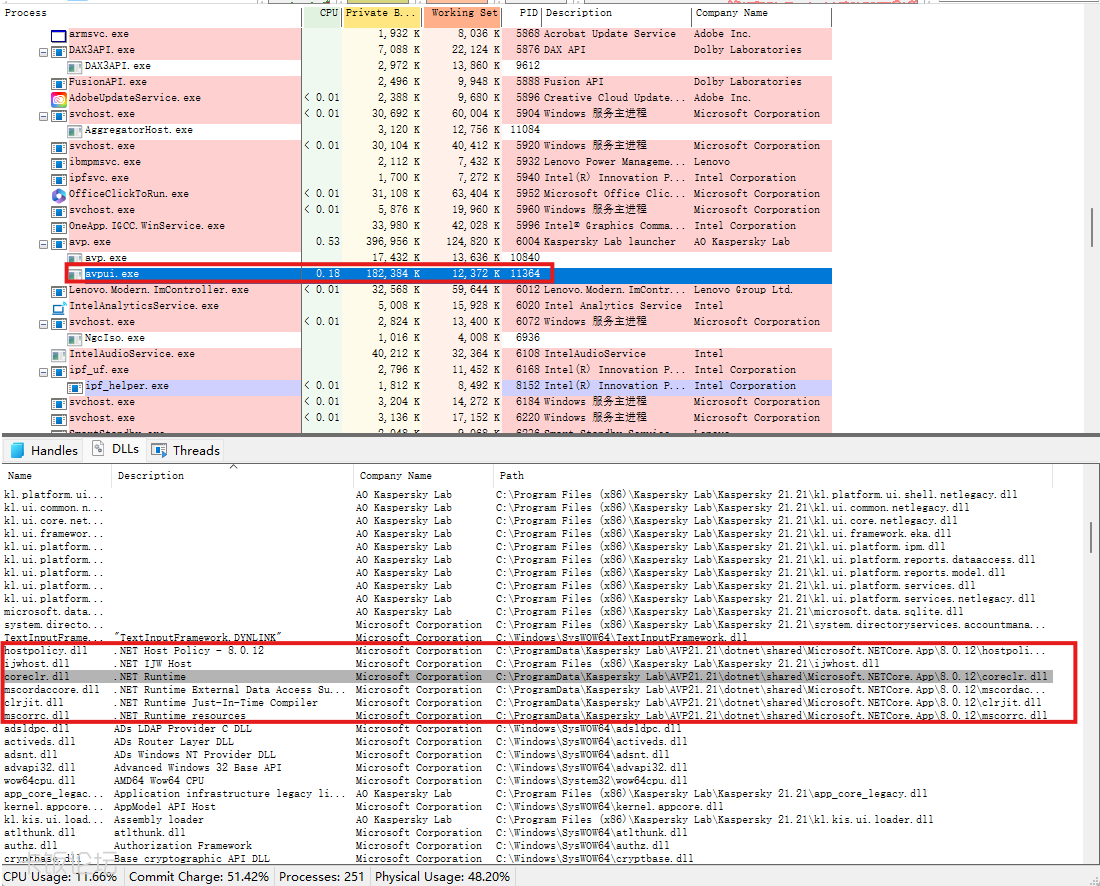Click the NgcIso.exe process icon
This screenshot has height=886, width=1100.
[x=75, y=338]
